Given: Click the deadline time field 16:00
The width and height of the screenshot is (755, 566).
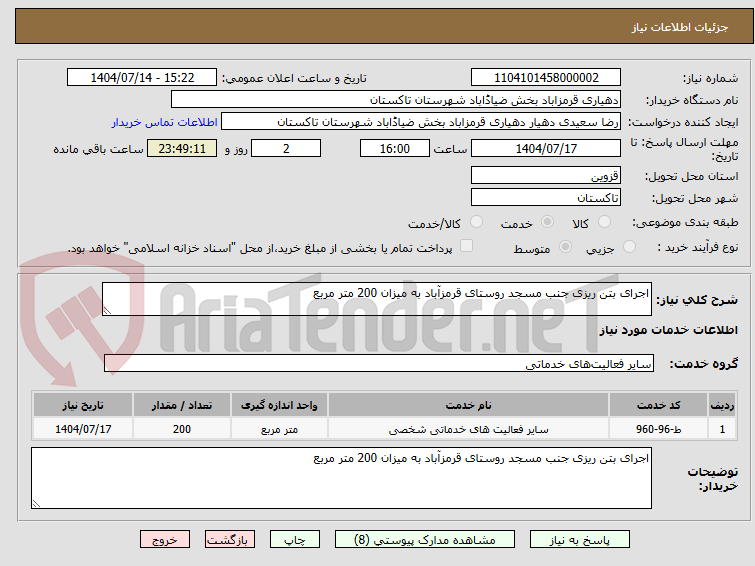Looking at the screenshot, I should 395,148.
